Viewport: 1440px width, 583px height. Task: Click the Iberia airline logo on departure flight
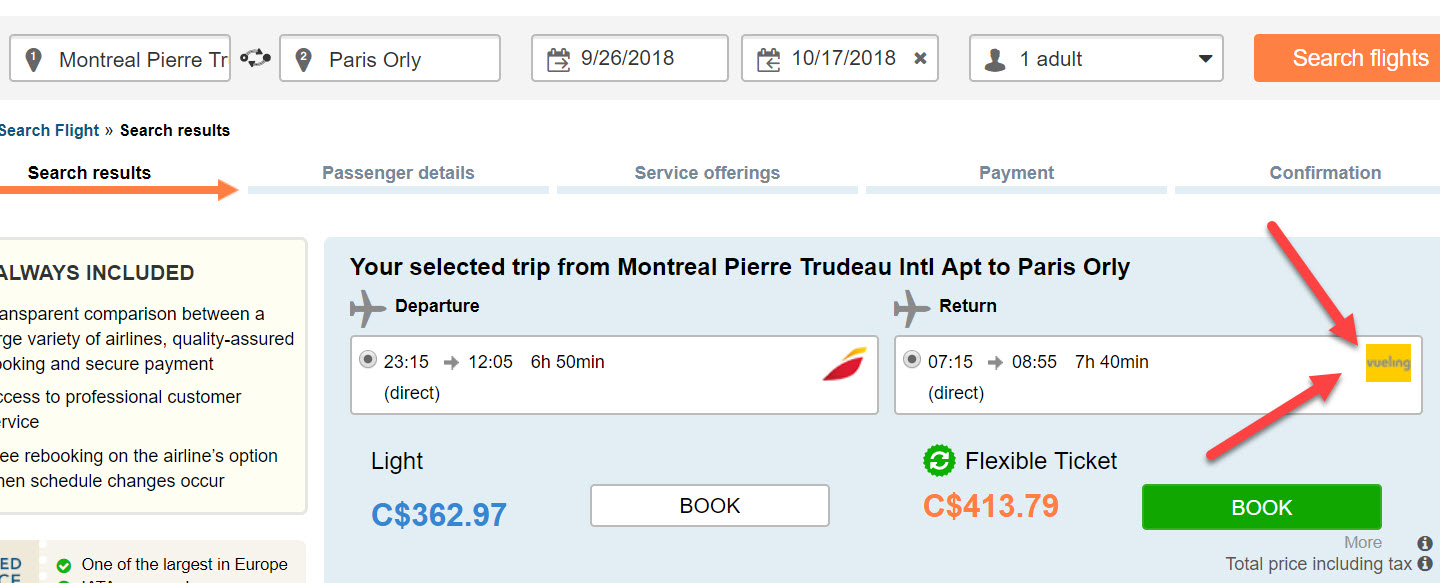coord(845,363)
